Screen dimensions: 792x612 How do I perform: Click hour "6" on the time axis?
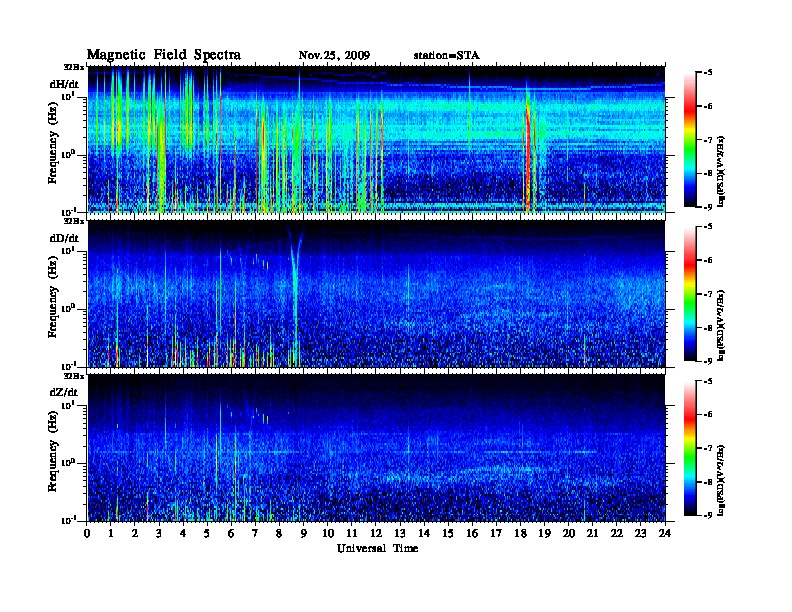(x=231, y=534)
